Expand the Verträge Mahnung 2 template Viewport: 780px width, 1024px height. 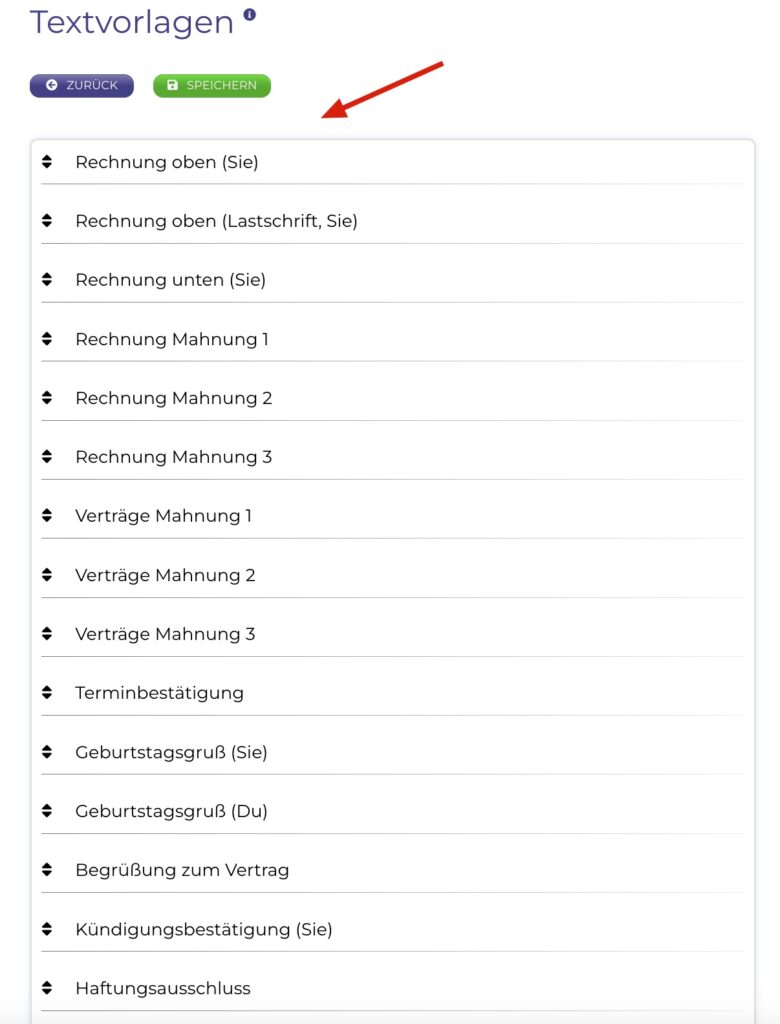click(x=165, y=575)
